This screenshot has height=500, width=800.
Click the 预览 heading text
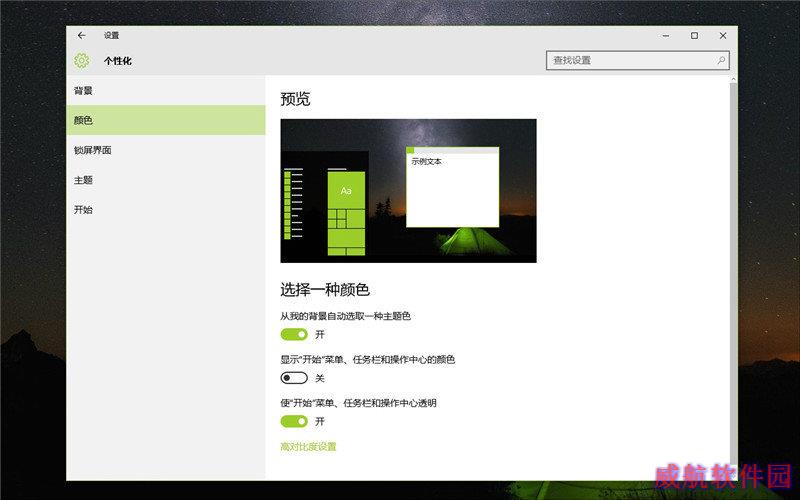tap(295, 98)
